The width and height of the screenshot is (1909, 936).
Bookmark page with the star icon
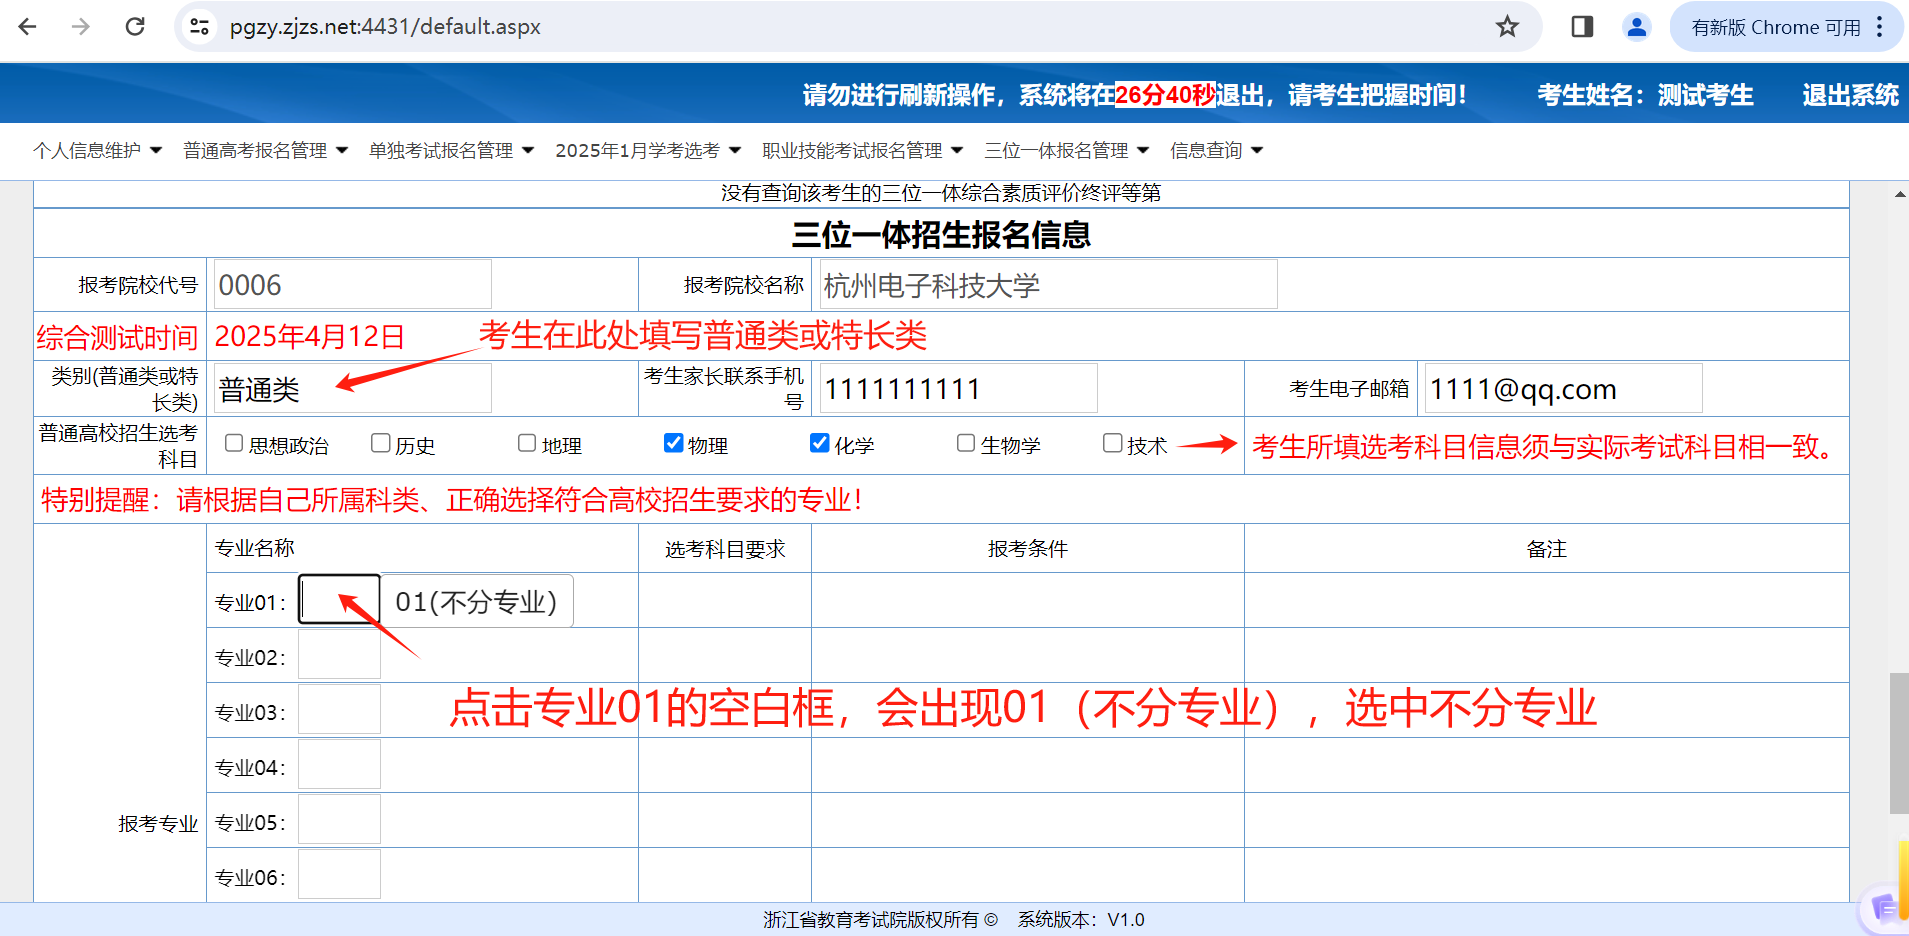[x=1507, y=27]
